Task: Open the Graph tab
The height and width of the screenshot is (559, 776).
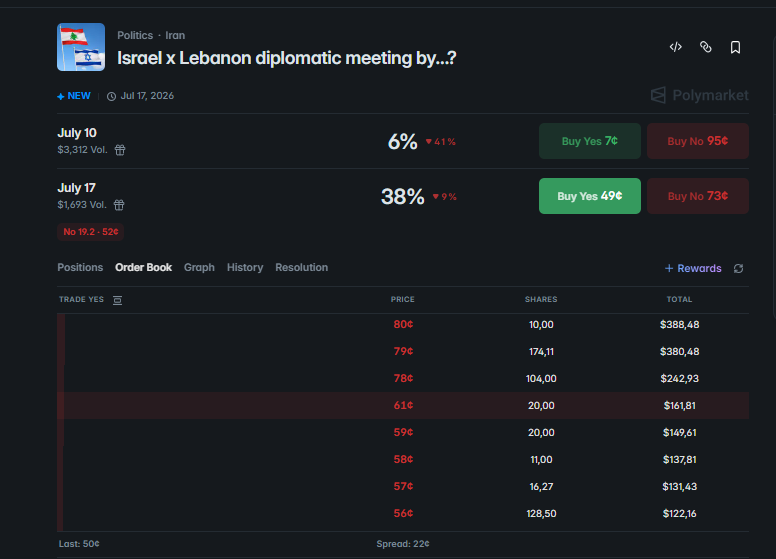Action: 199,267
